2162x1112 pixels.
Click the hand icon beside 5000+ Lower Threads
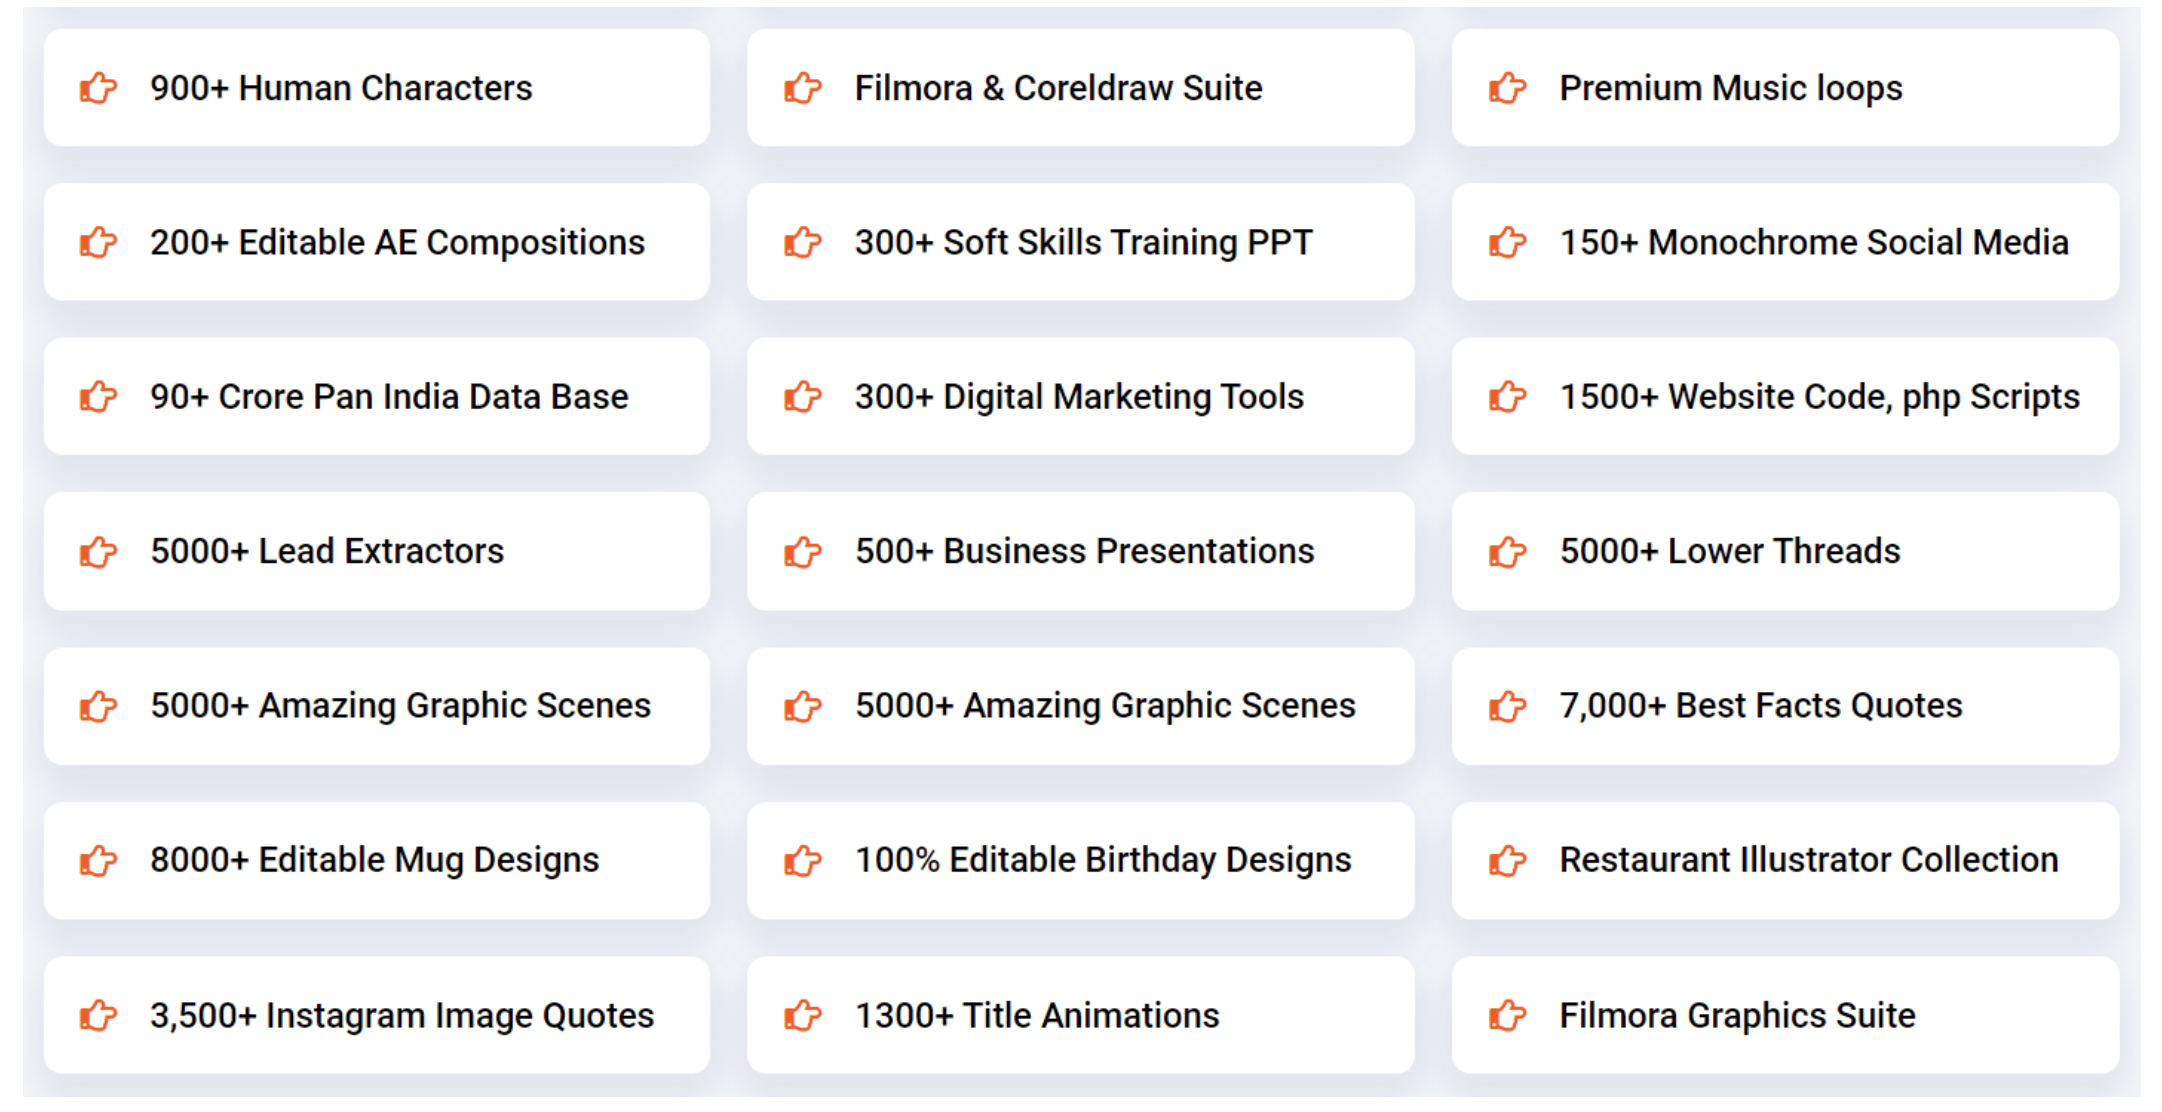coord(1507,551)
